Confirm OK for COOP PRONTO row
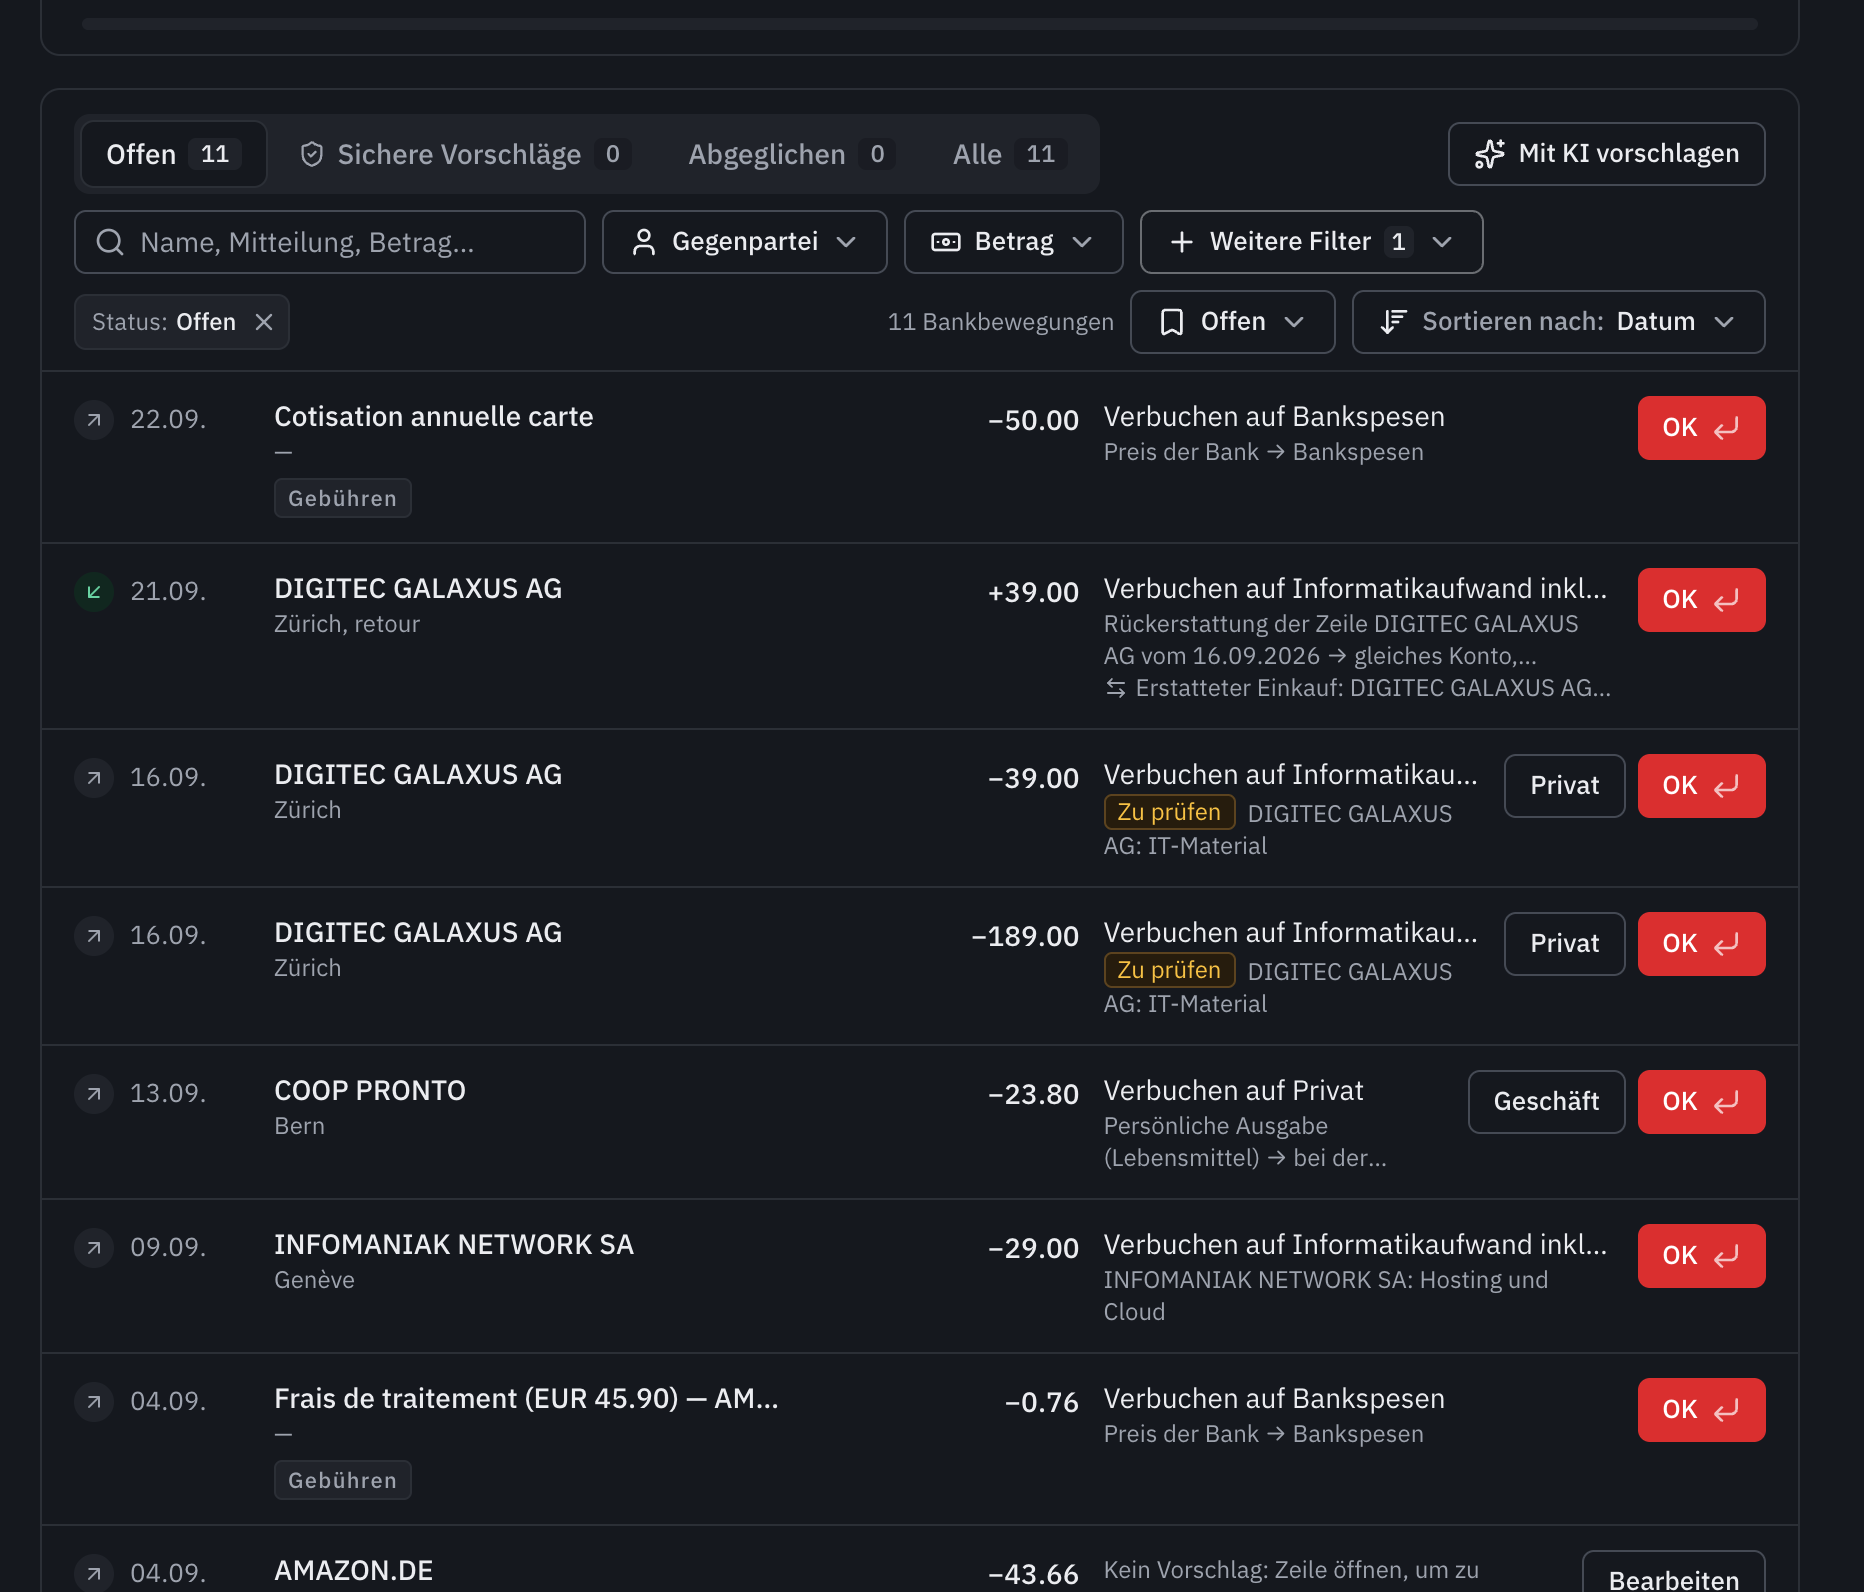 click(1702, 1102)
